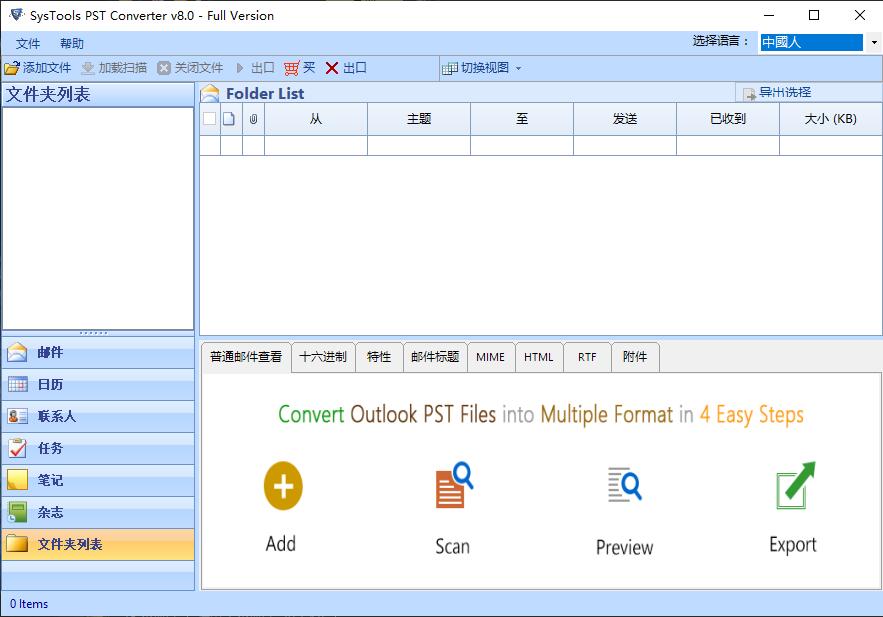Open the 帮助 menu
The width and height of the screenshot is (883, 617).
pos(72,43)
